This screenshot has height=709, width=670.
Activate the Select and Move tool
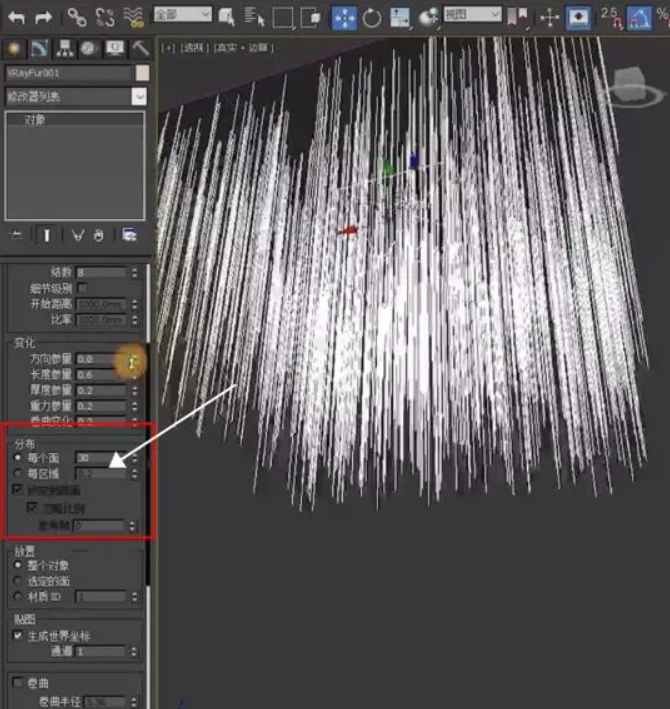[343, 17]
